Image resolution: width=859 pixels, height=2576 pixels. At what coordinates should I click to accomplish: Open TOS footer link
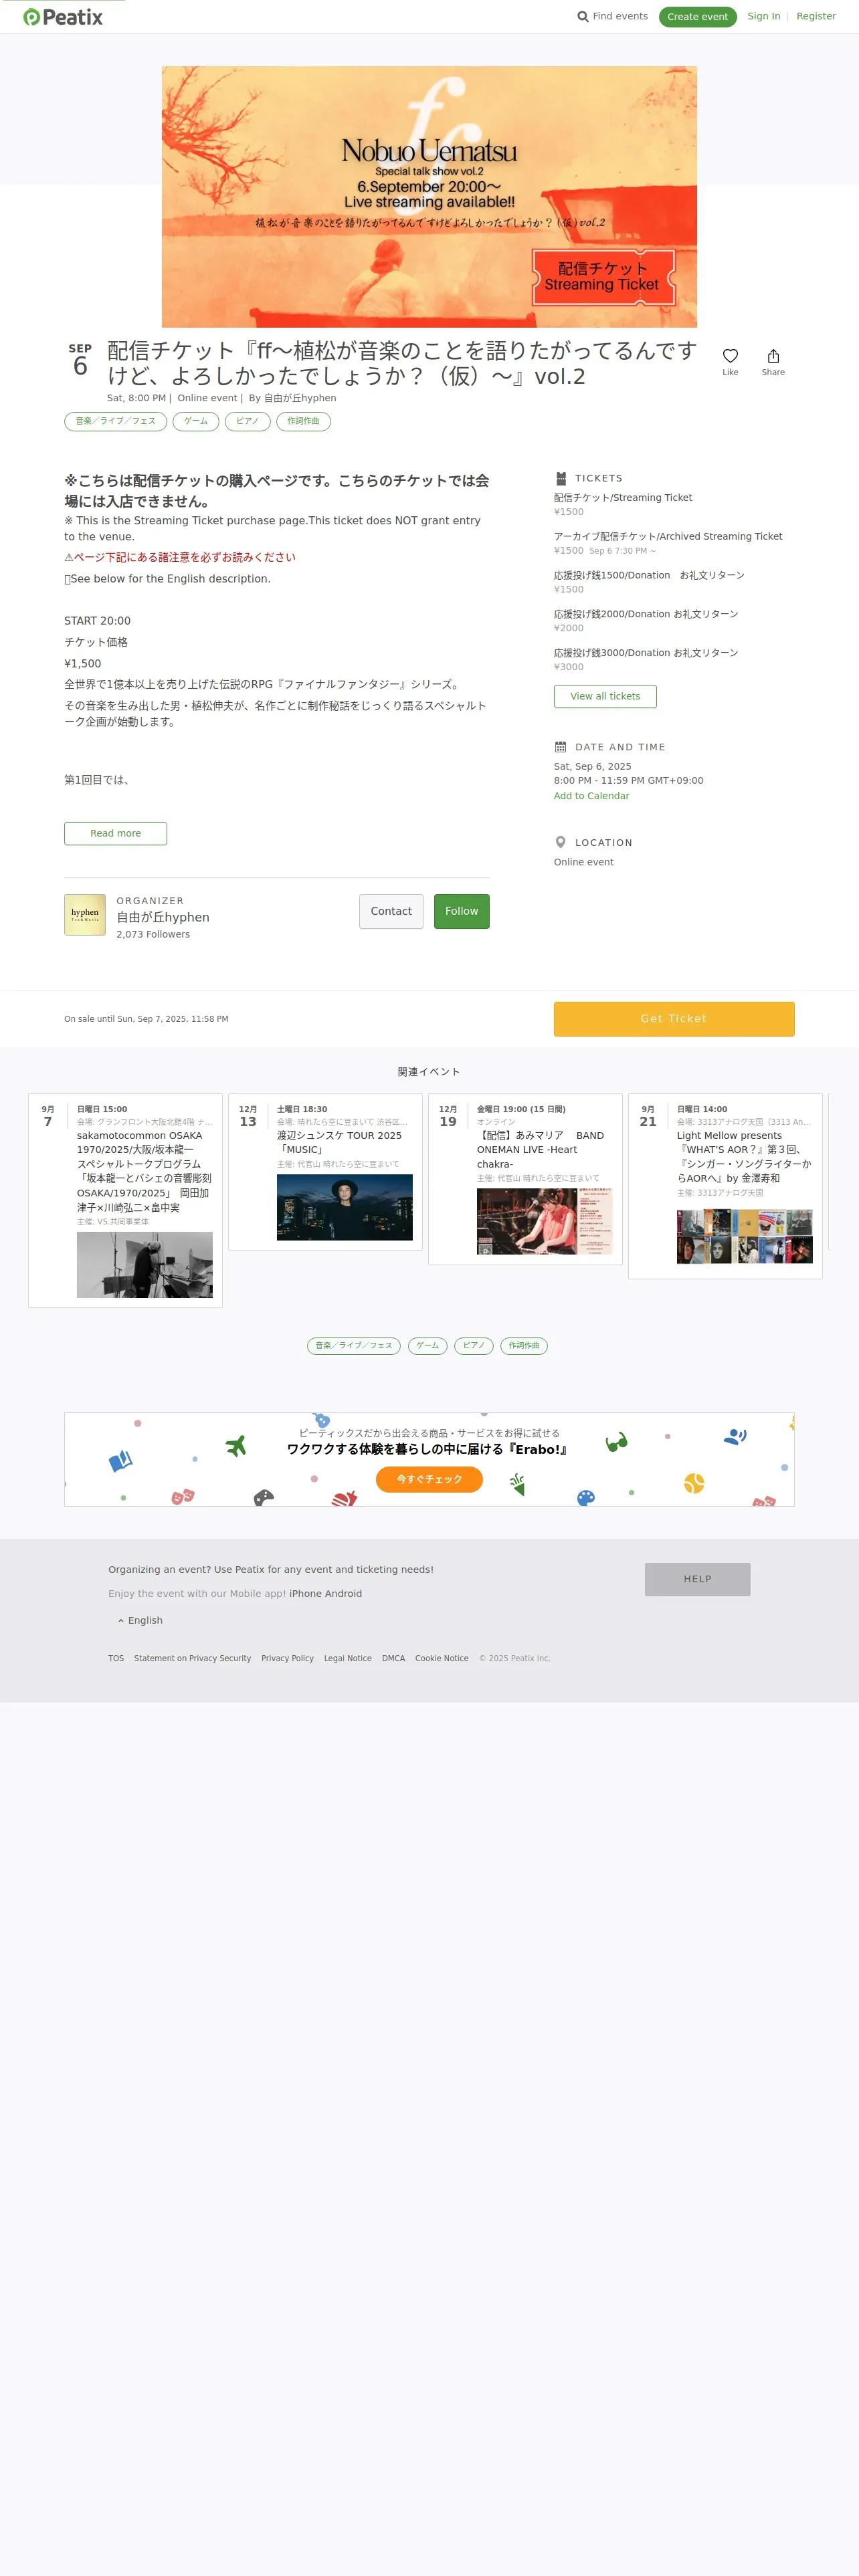coord(116,1658)
